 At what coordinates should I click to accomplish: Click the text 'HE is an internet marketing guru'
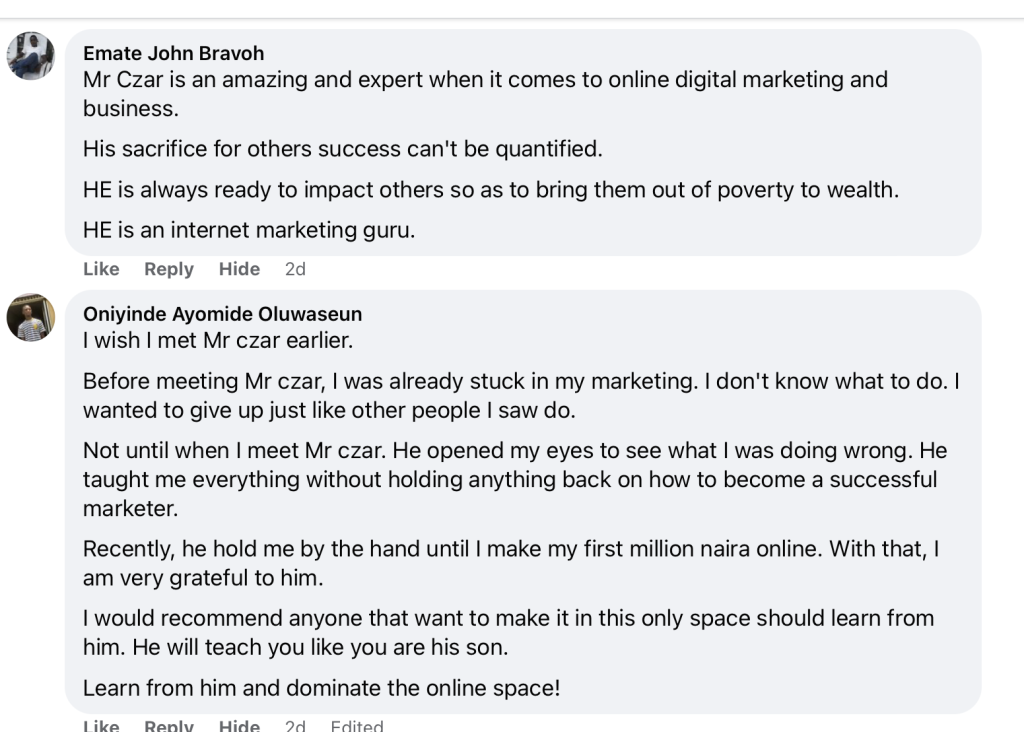pos(249,230)
